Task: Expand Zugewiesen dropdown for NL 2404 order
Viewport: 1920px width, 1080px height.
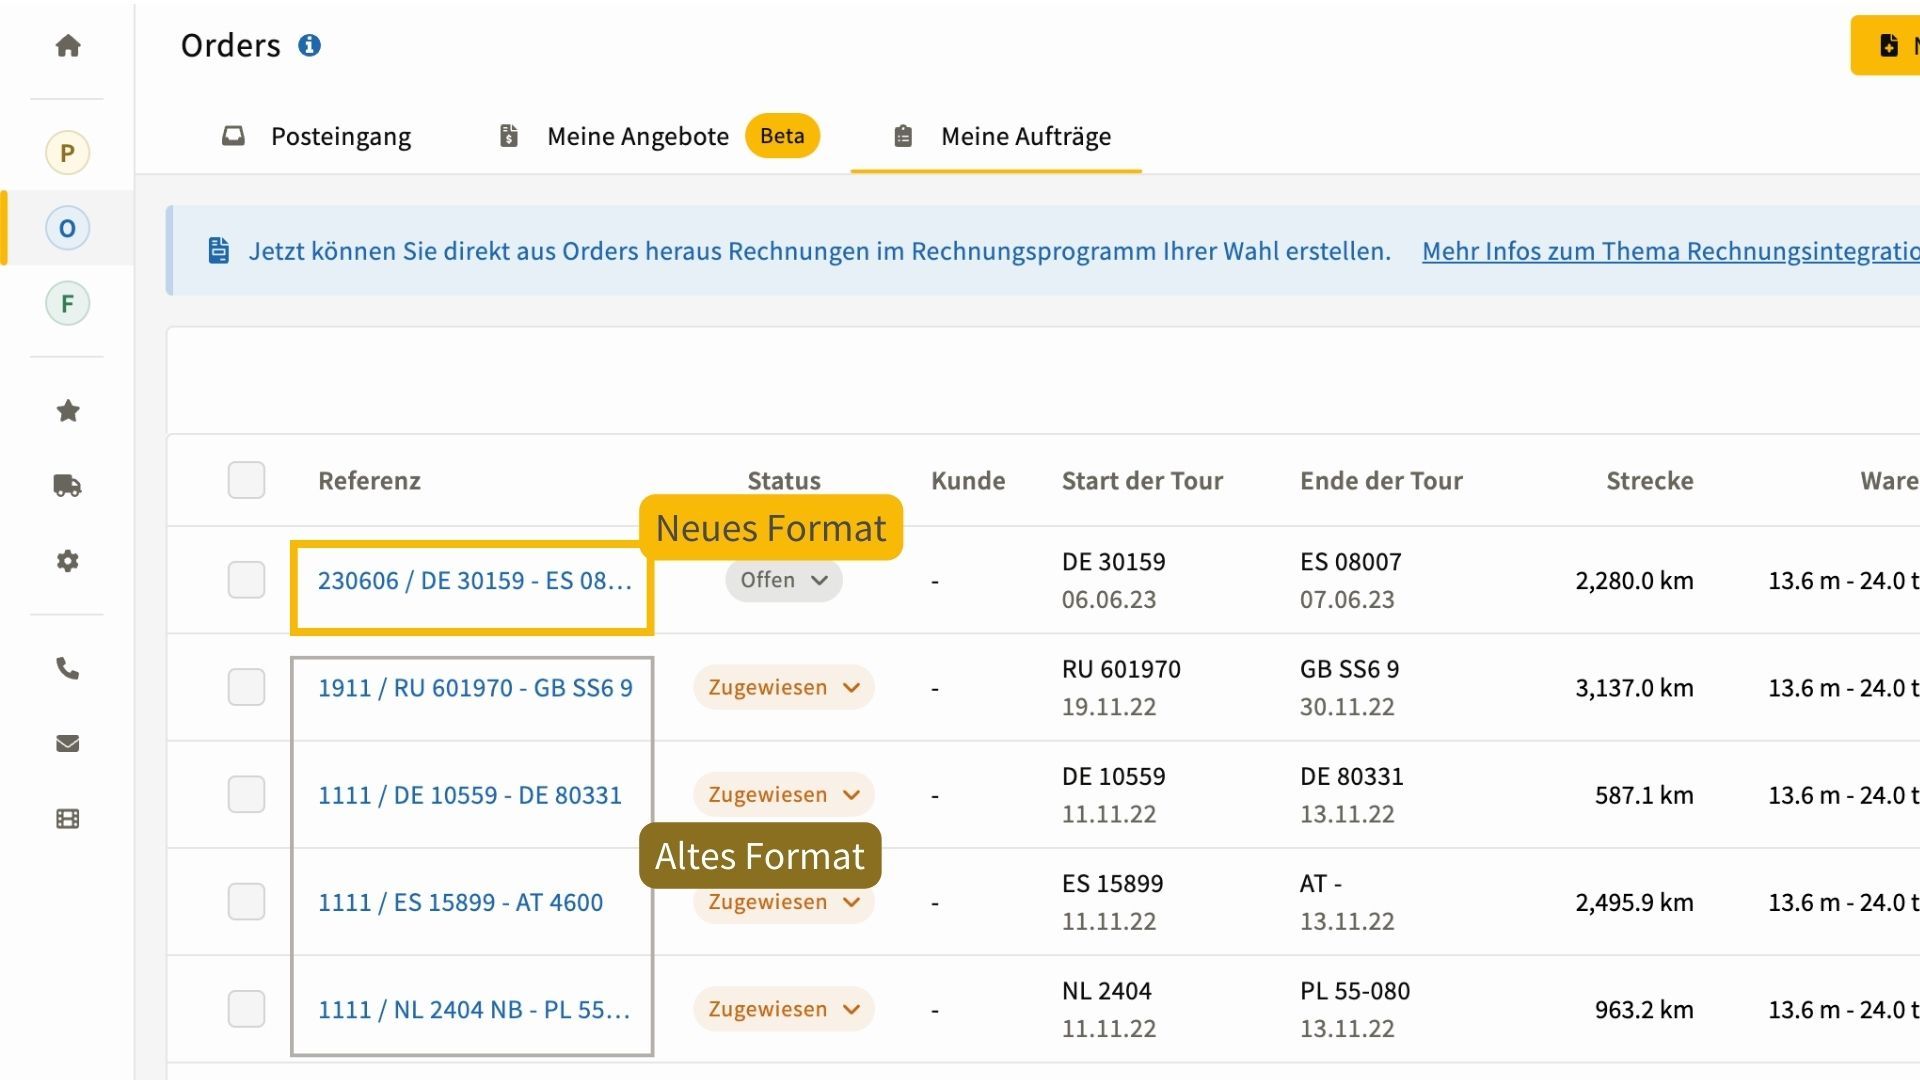Action: 784,1009
